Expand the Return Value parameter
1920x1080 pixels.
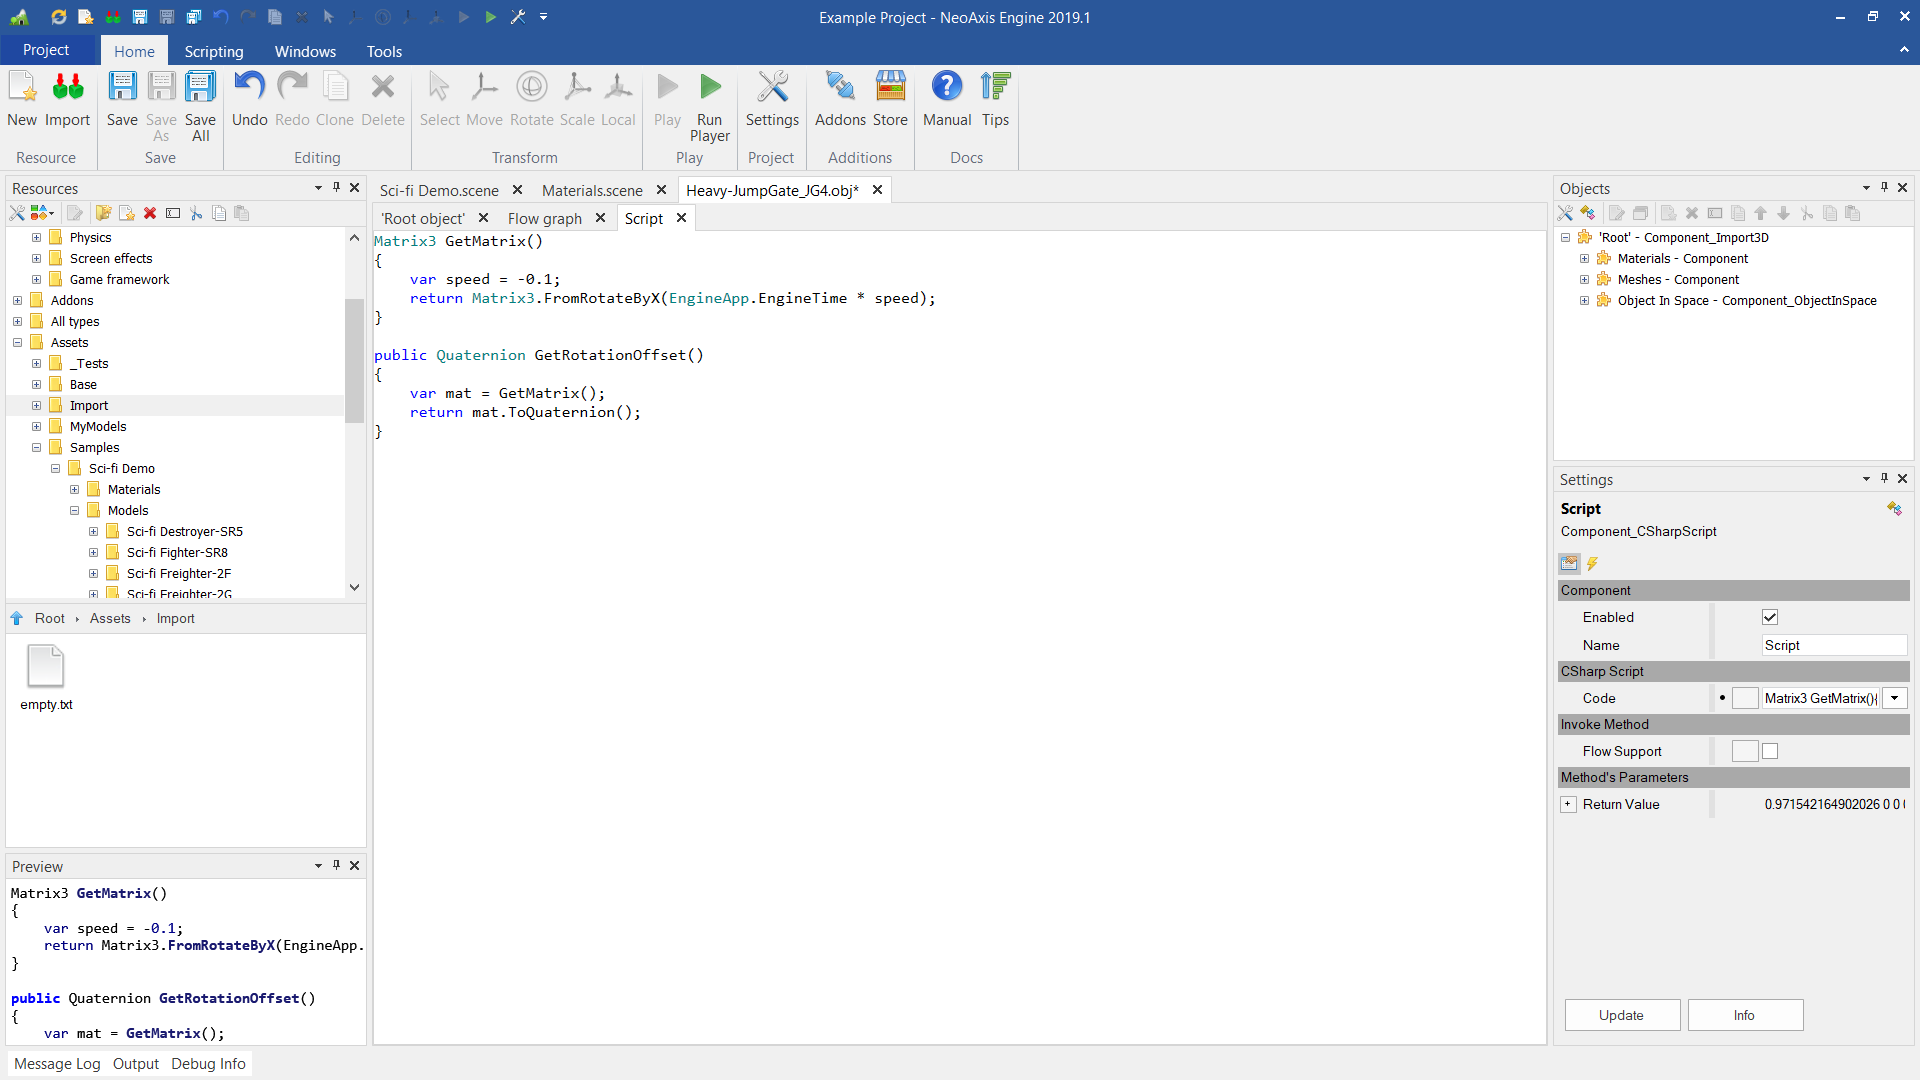coord(1568,805)
